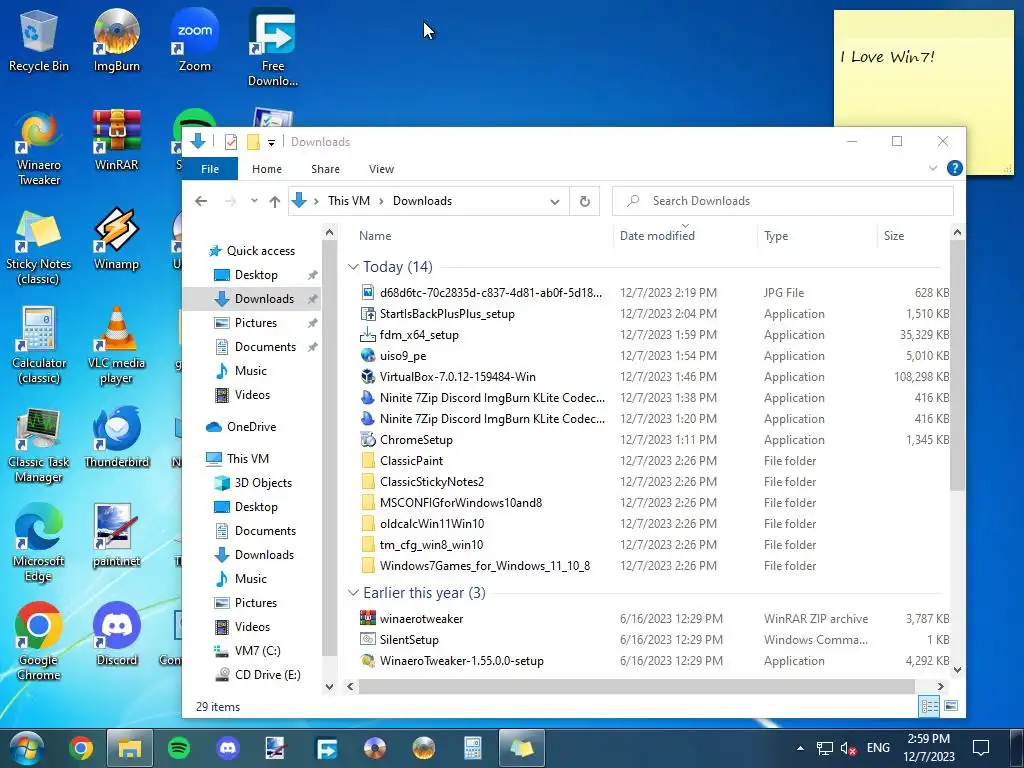
Task: Open Microsoft Edge desktop icon
Action: pyautogui.click(x=39, y=545)
